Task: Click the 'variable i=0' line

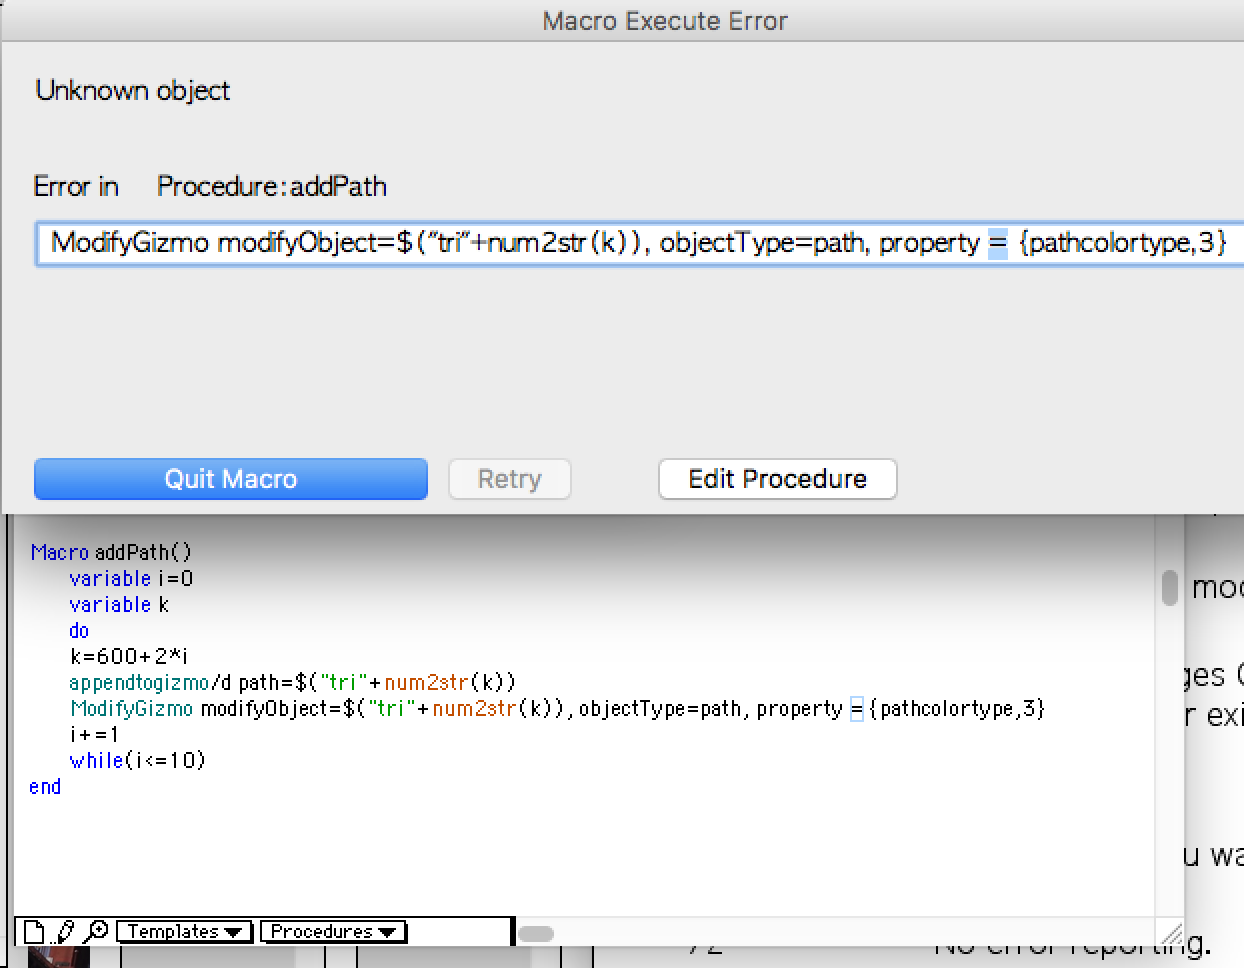Action: 131,578
